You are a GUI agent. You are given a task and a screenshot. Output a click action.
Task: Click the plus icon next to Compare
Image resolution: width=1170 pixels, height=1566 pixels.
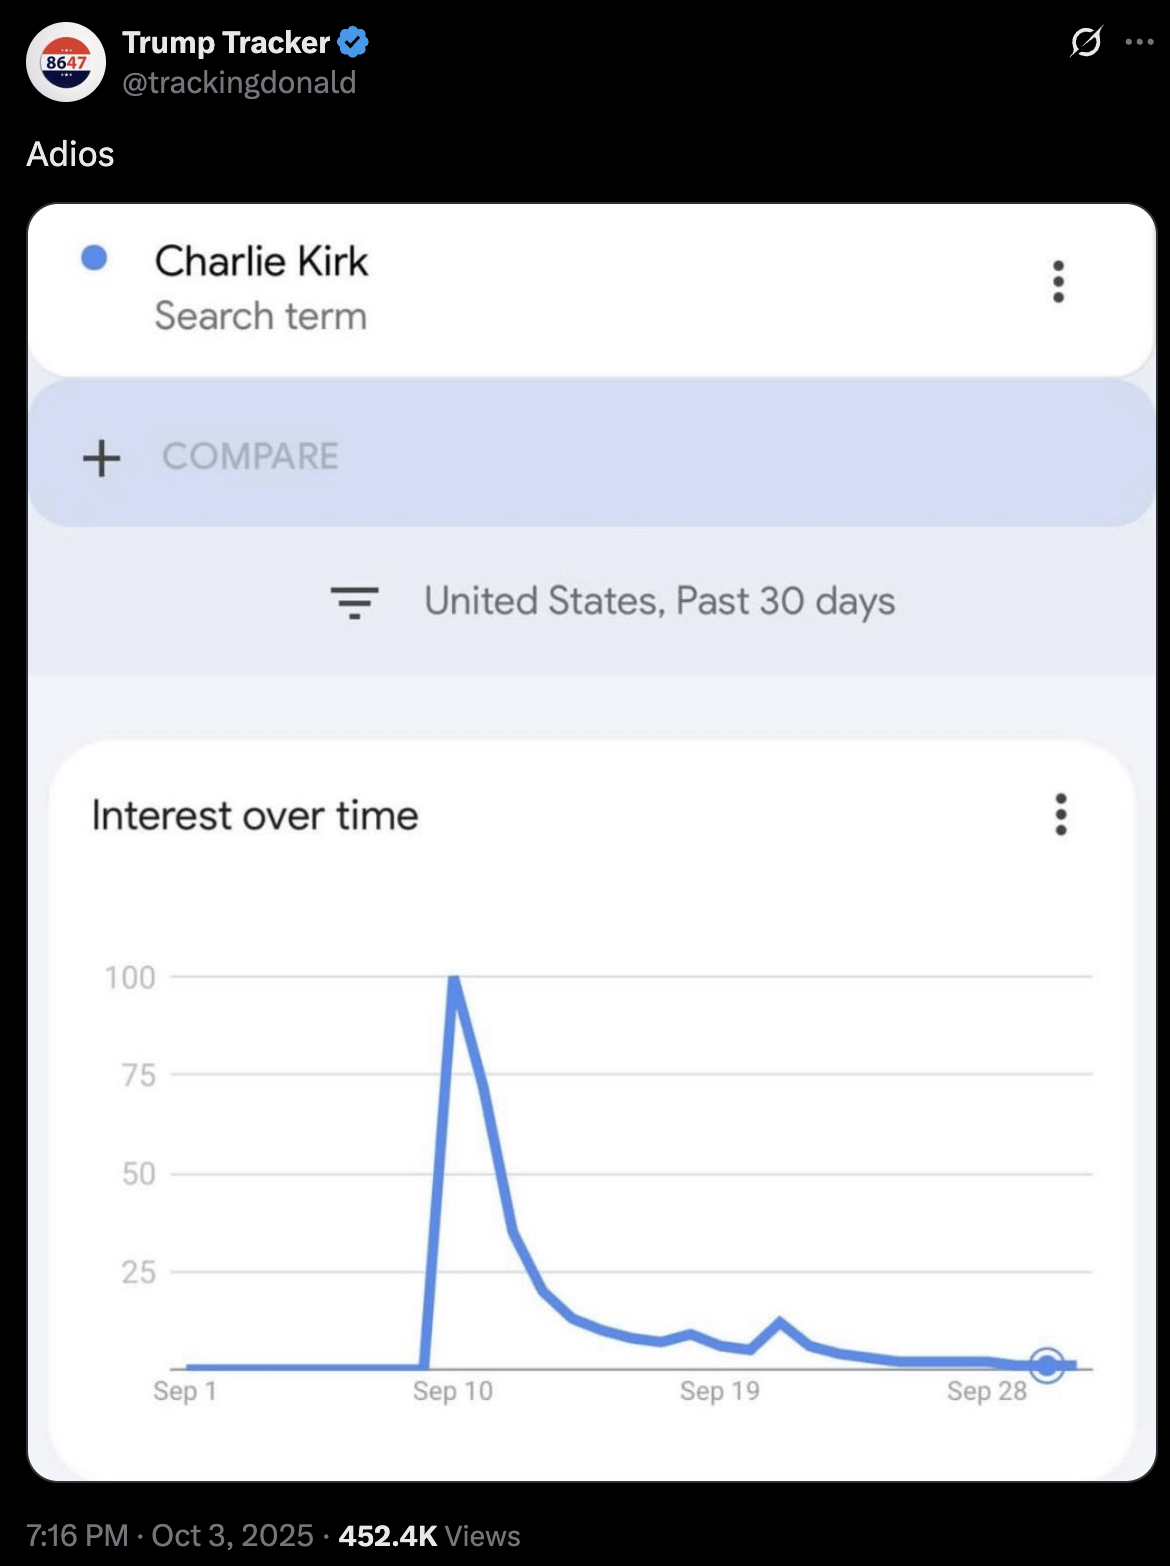click(x=101, y=458)
